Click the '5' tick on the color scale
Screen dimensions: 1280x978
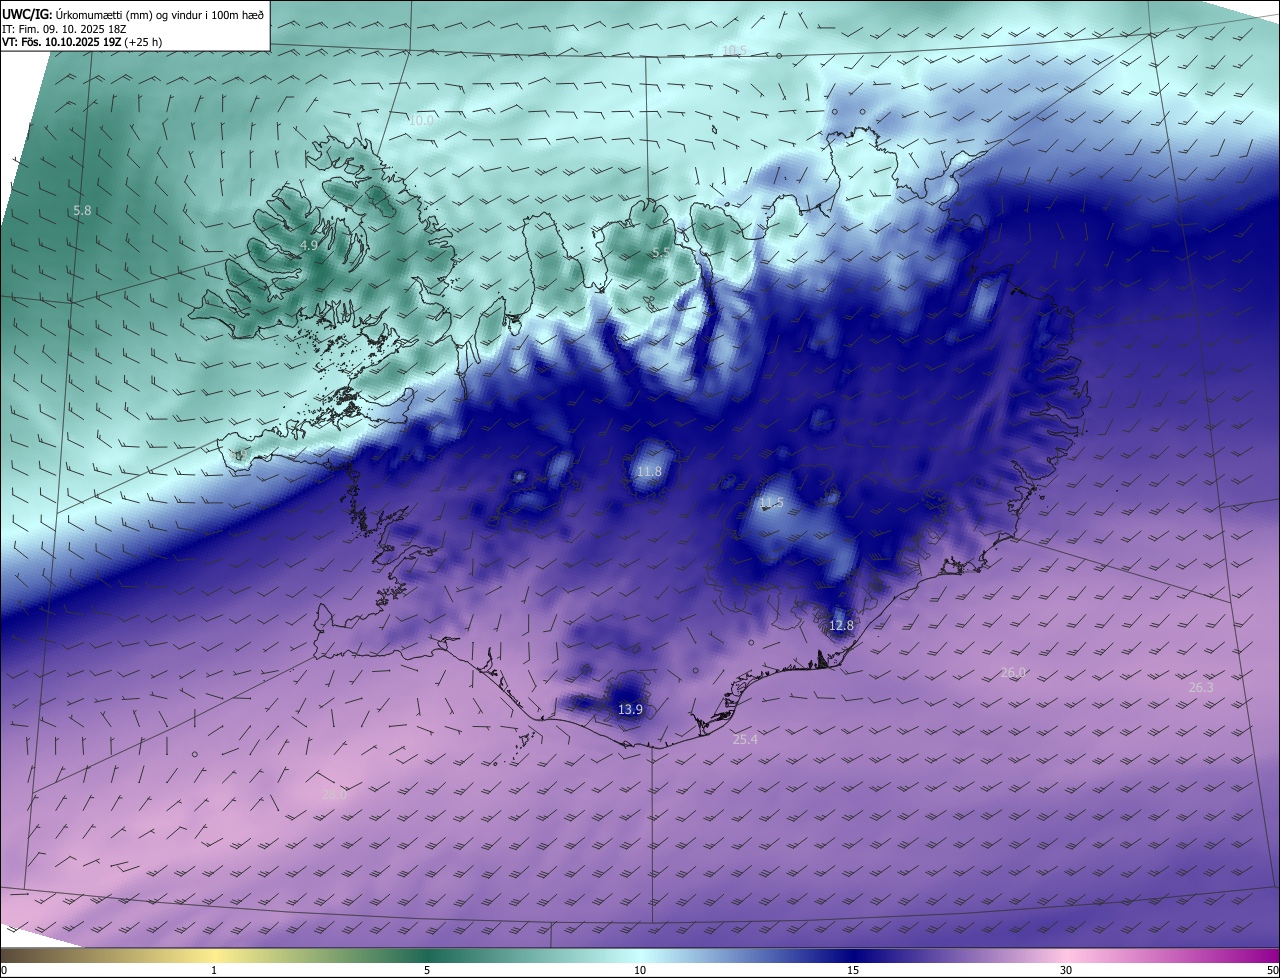pos(427,970)
